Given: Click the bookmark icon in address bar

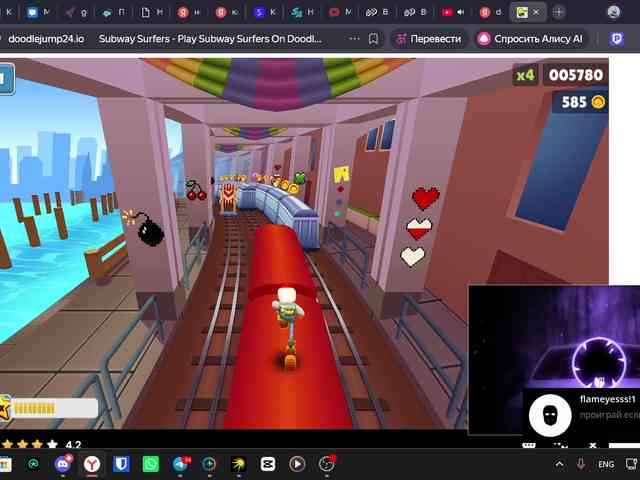Looking at the screenshot, I should 373,39.
